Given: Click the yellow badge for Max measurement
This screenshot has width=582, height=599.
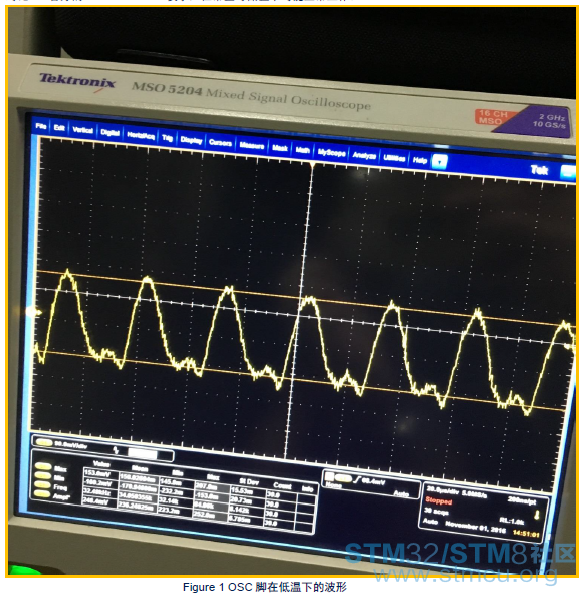Looking at the screenshot, I should click(x=43, y=466).
